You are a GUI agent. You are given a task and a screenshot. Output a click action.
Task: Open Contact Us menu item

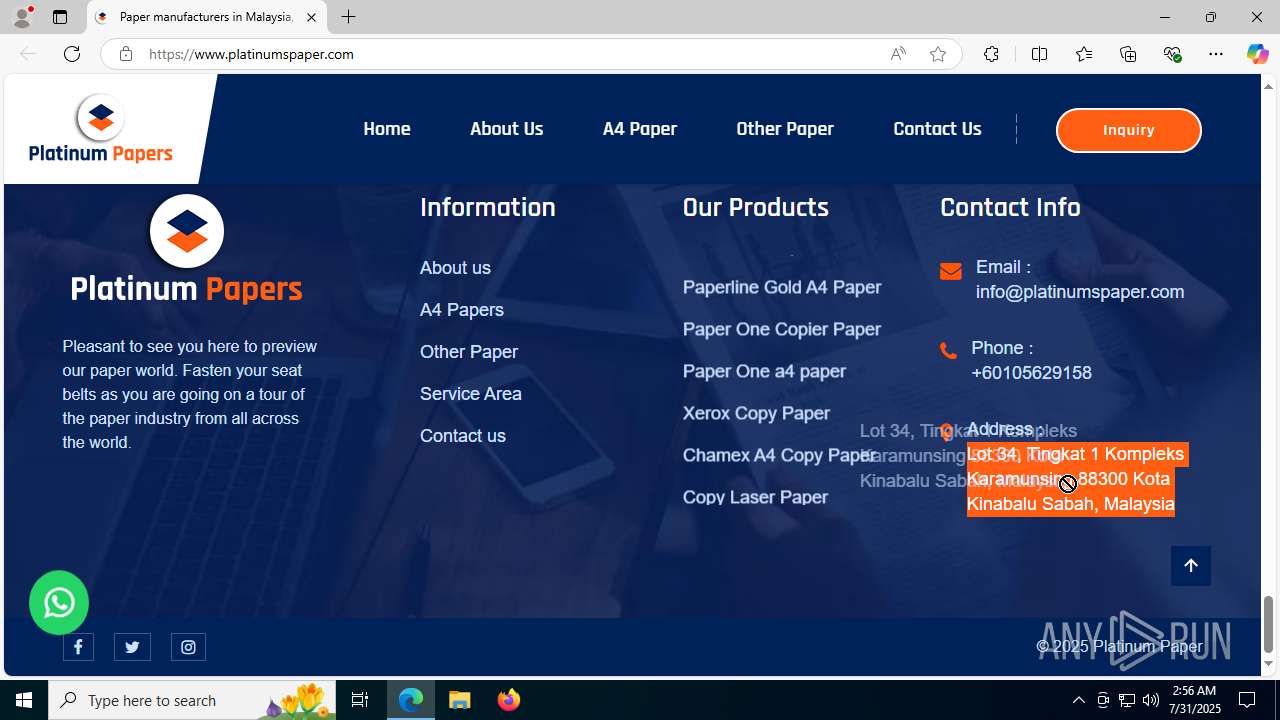[937, 129]
